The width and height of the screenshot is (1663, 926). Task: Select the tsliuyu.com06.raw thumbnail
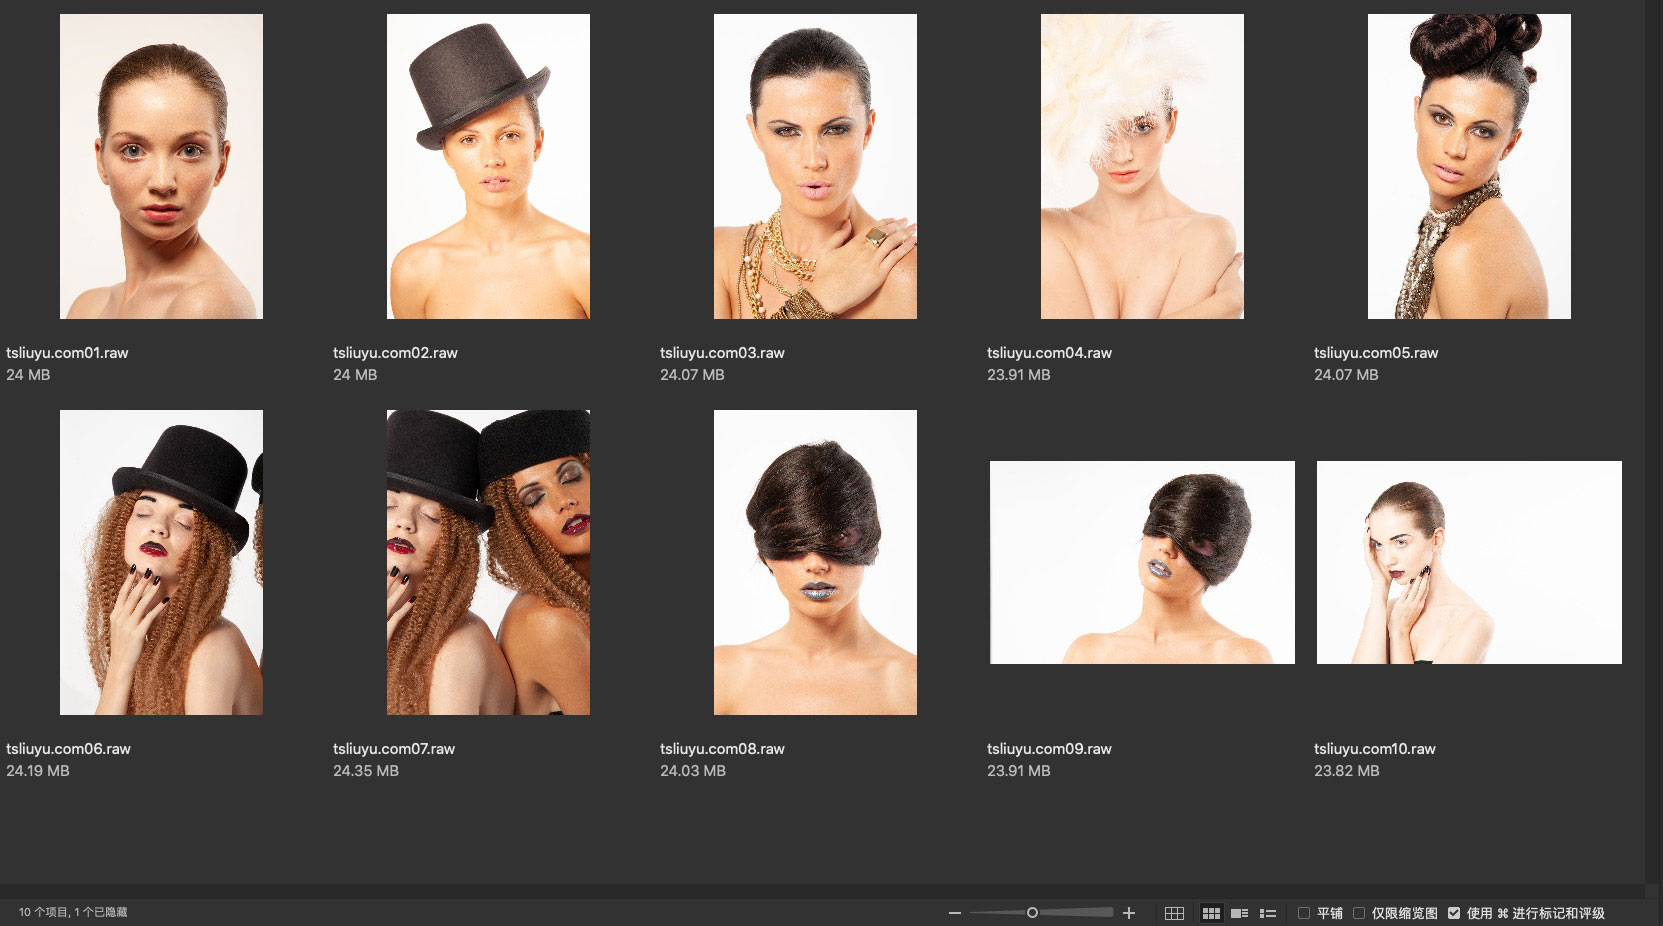[x=161, y=562]
